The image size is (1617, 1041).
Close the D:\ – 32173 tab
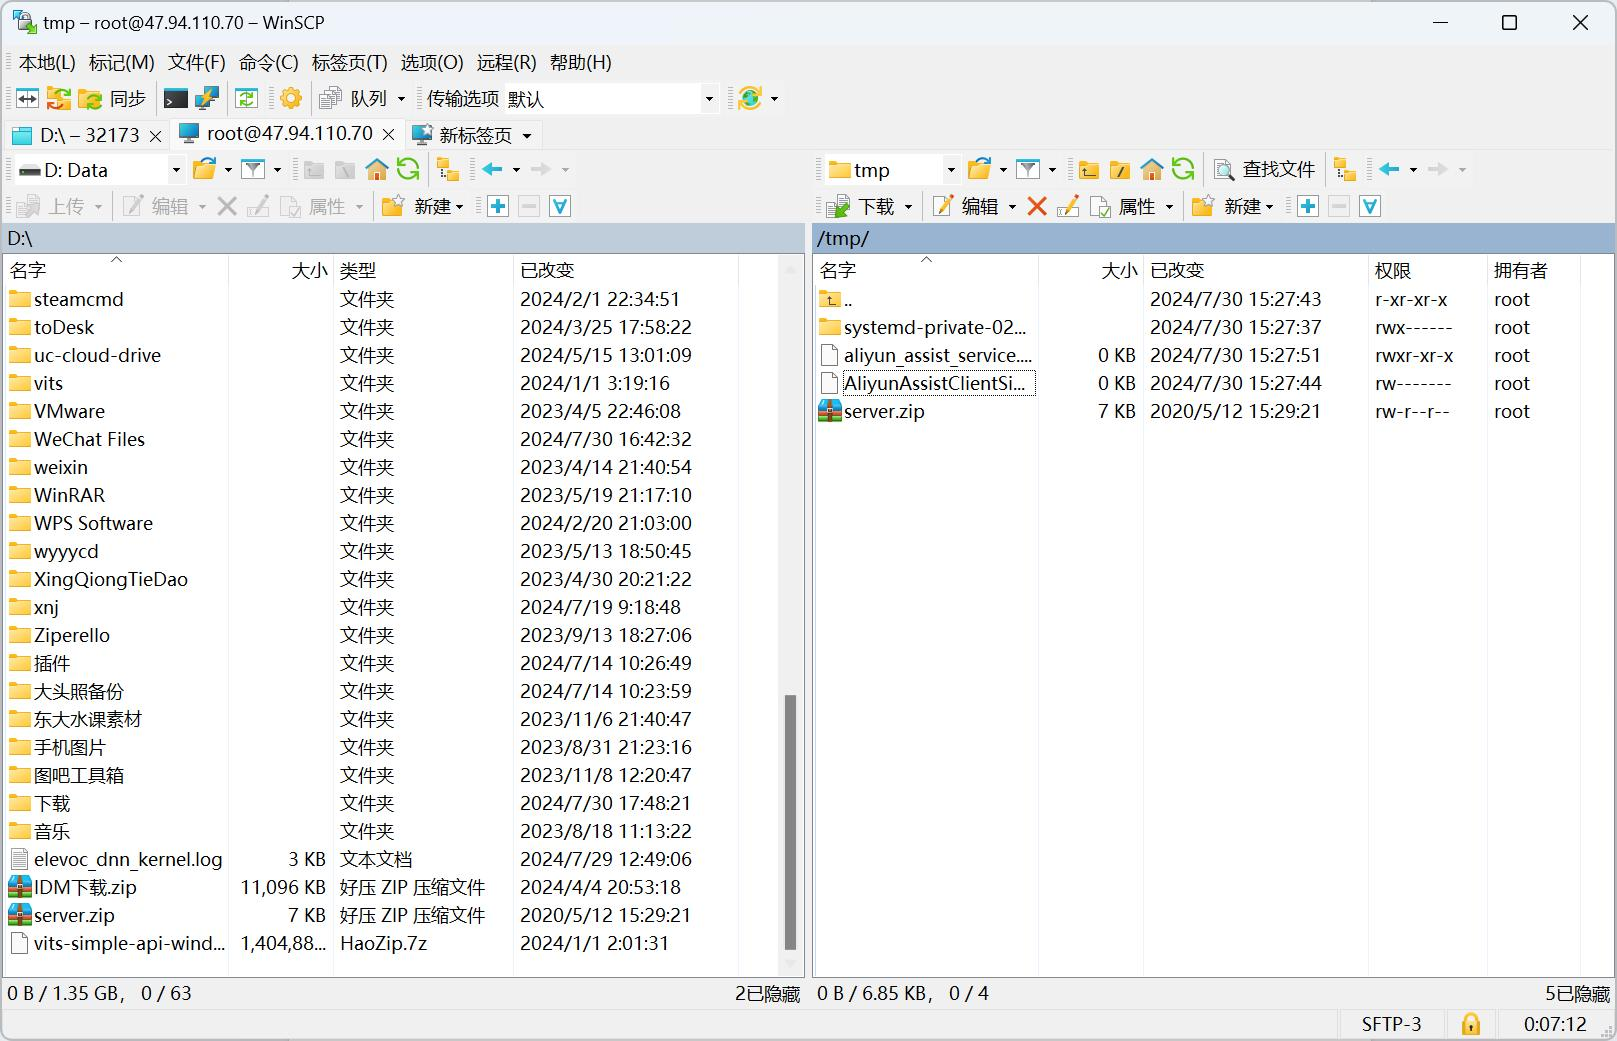coord(155,135)
